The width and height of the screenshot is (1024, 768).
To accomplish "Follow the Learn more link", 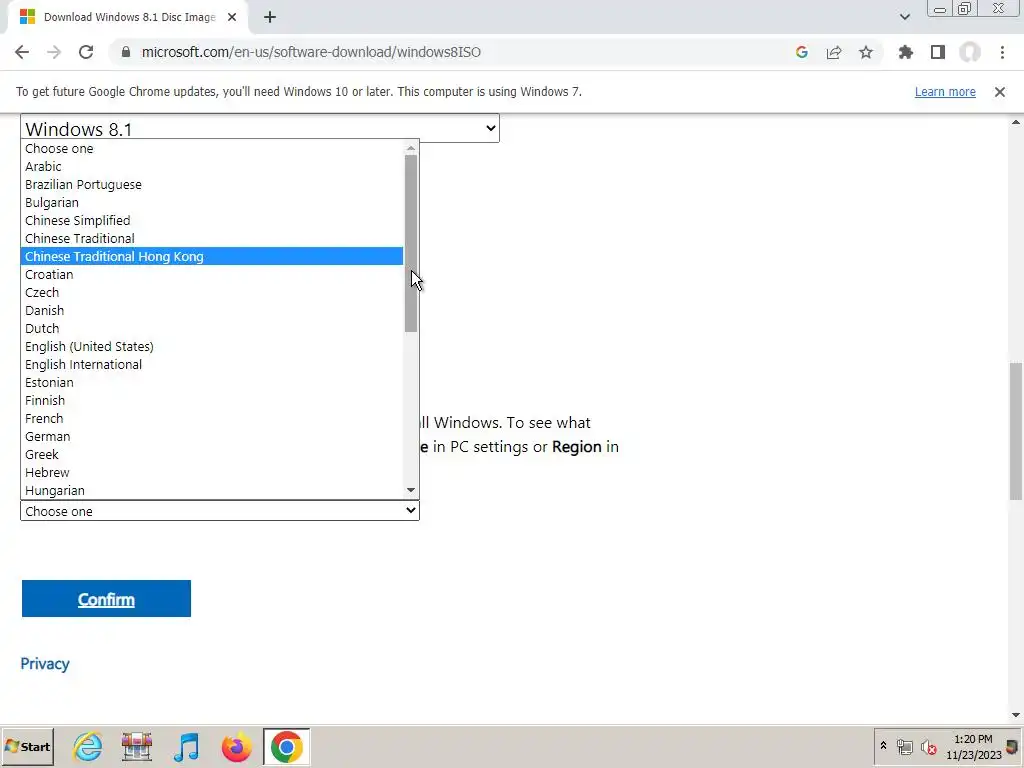I will [945, 92].
